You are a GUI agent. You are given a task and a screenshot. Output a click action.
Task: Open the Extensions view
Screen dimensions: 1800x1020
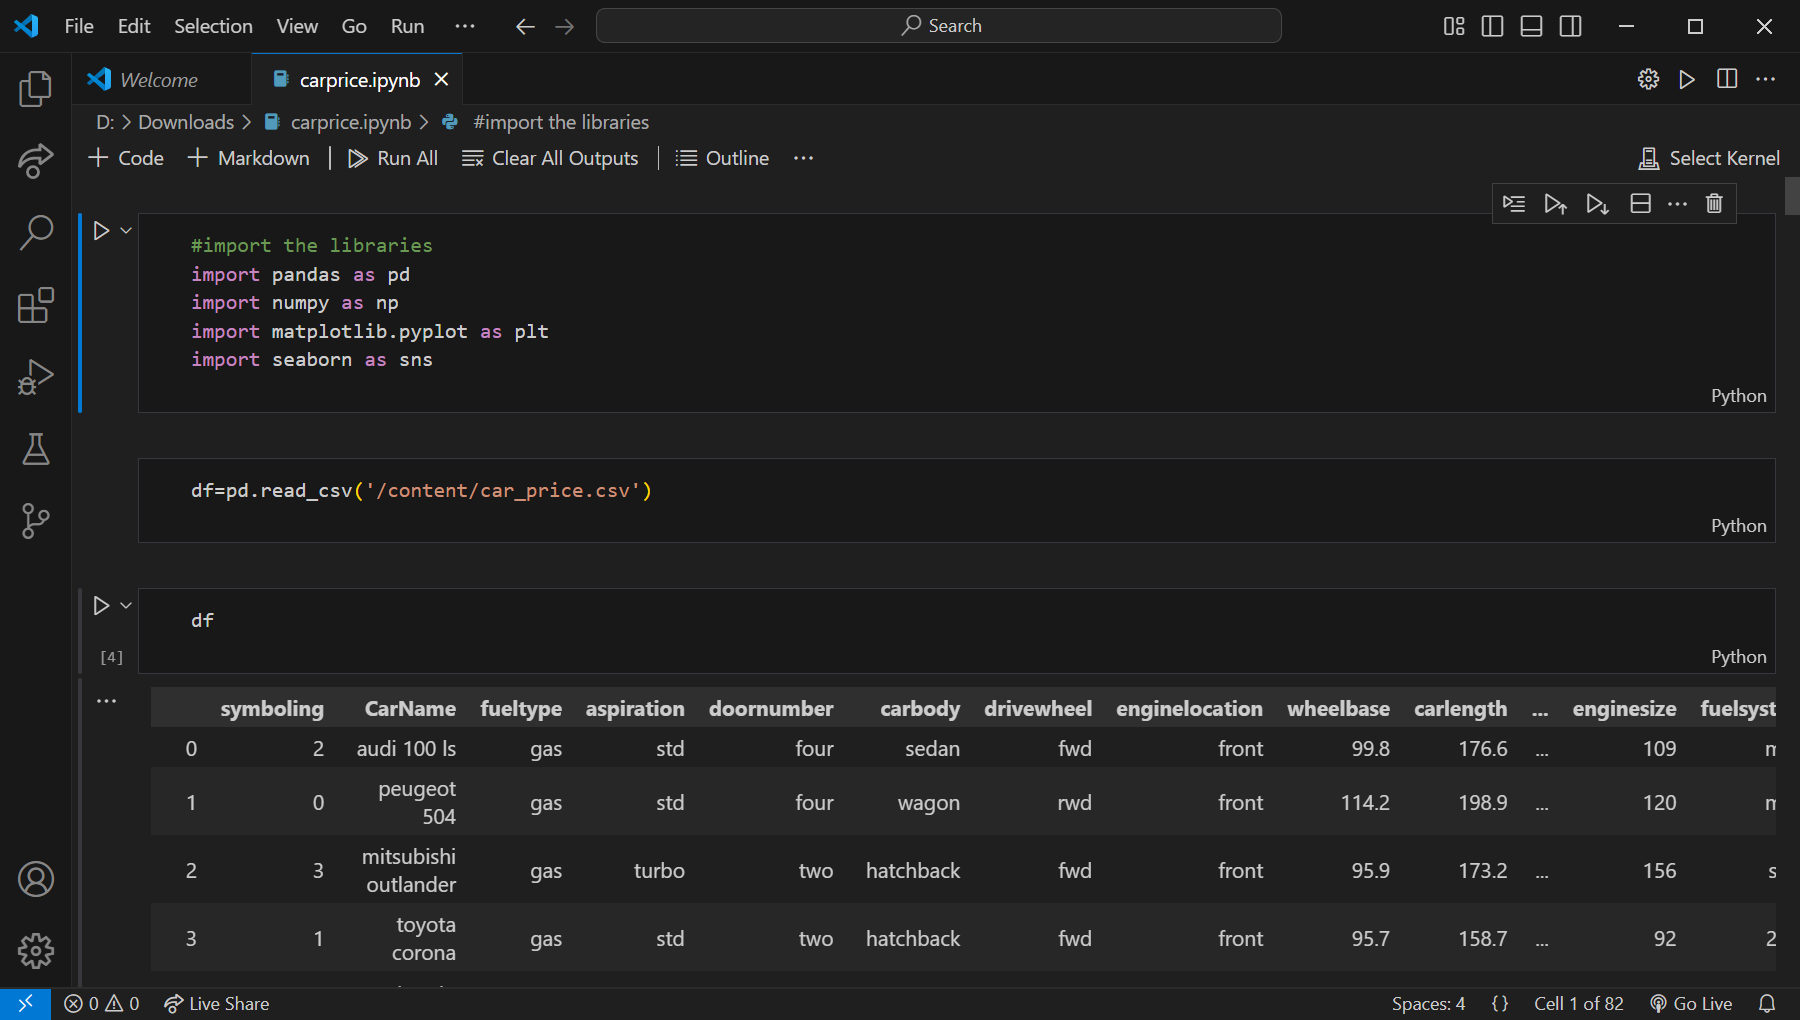coord(35,306)
